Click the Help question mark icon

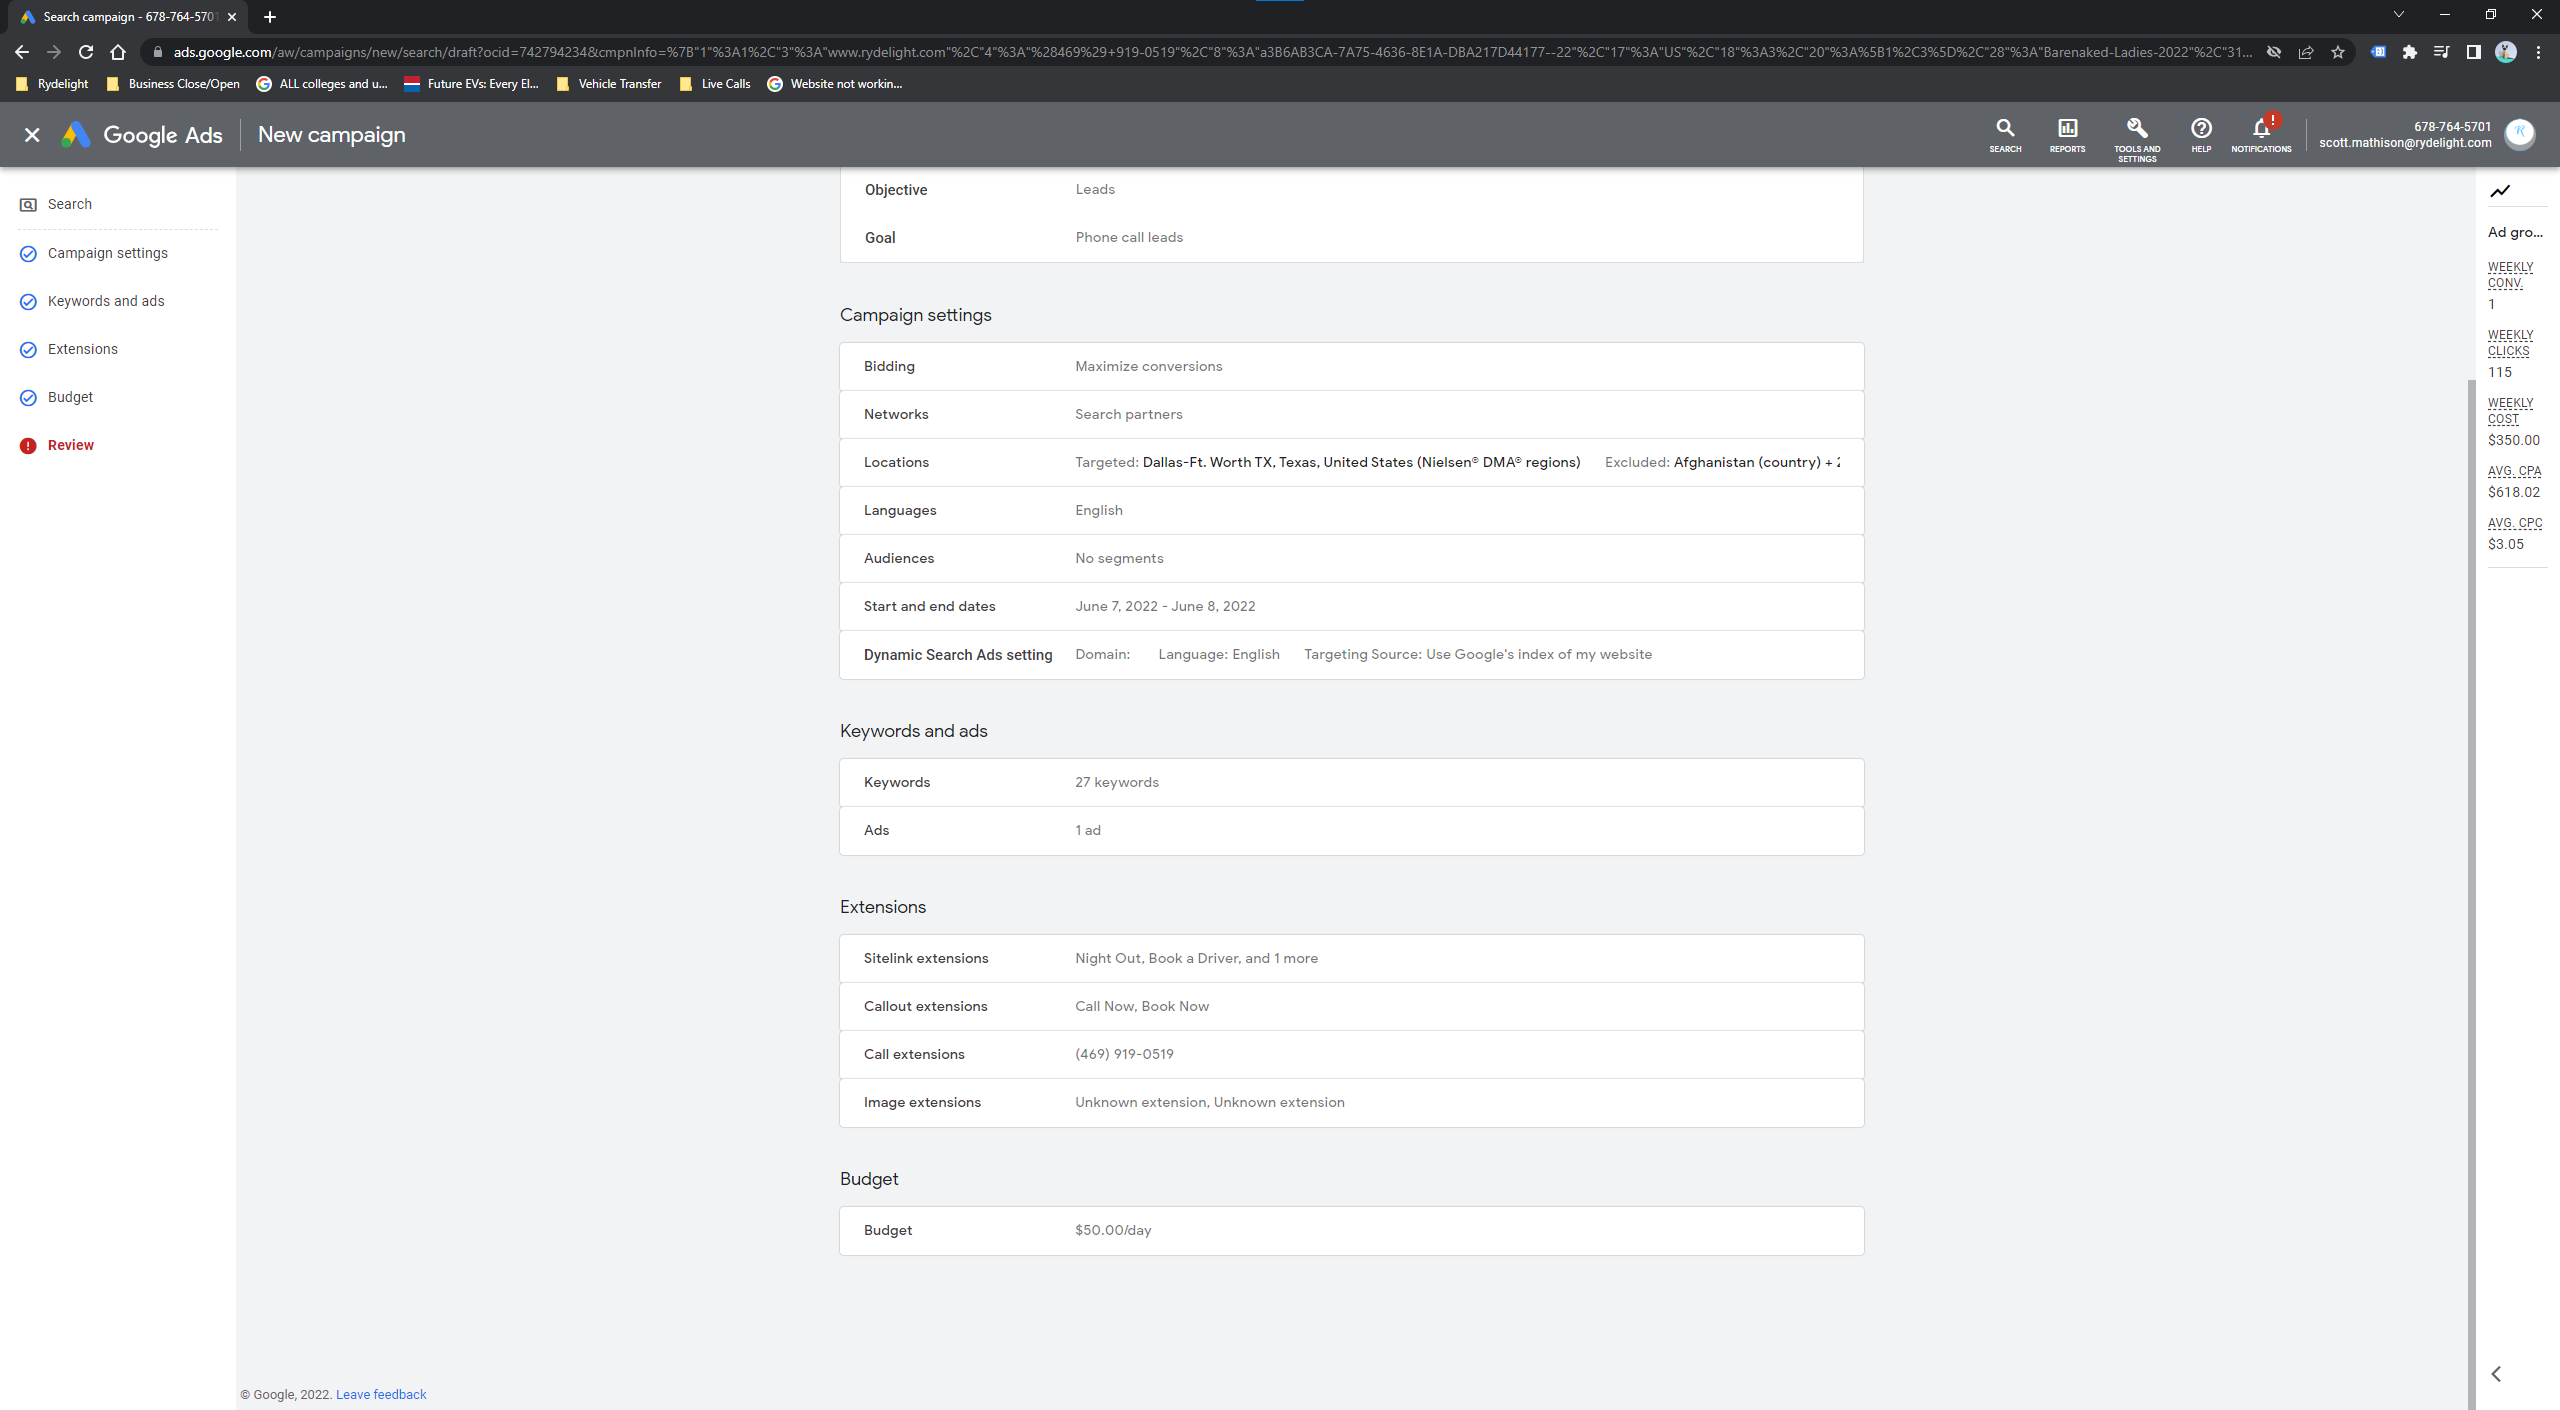[2200, 128]
